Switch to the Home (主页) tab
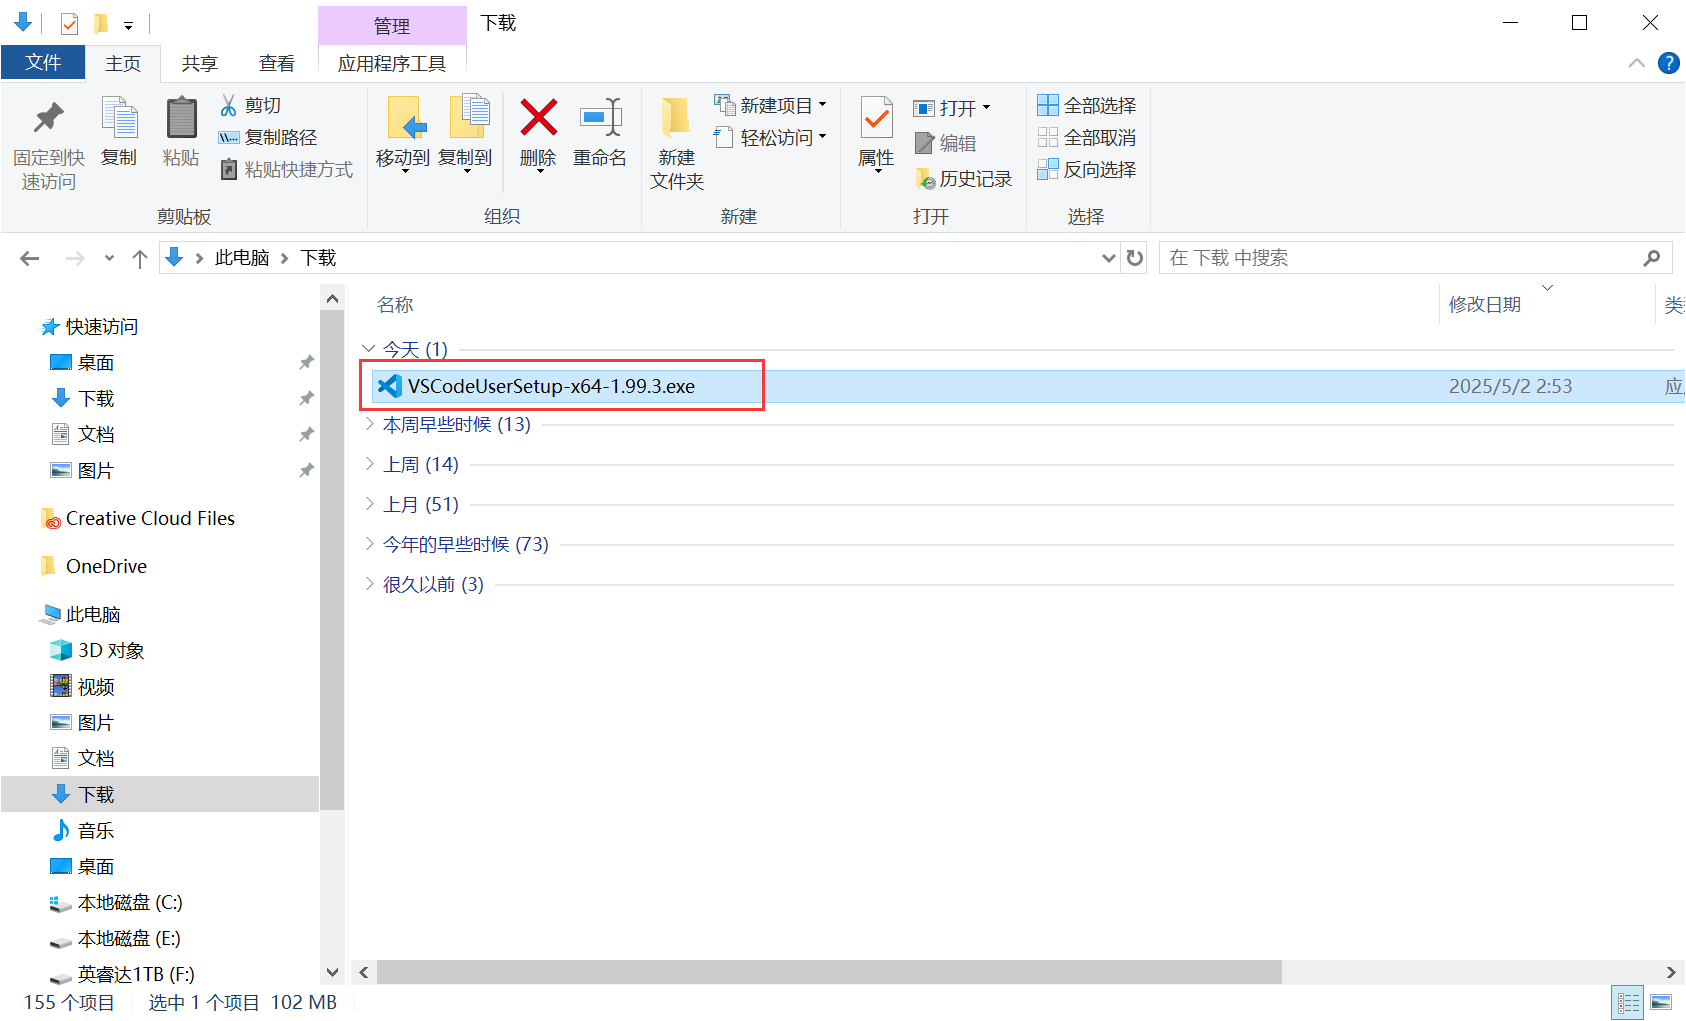 click(123, 63)
